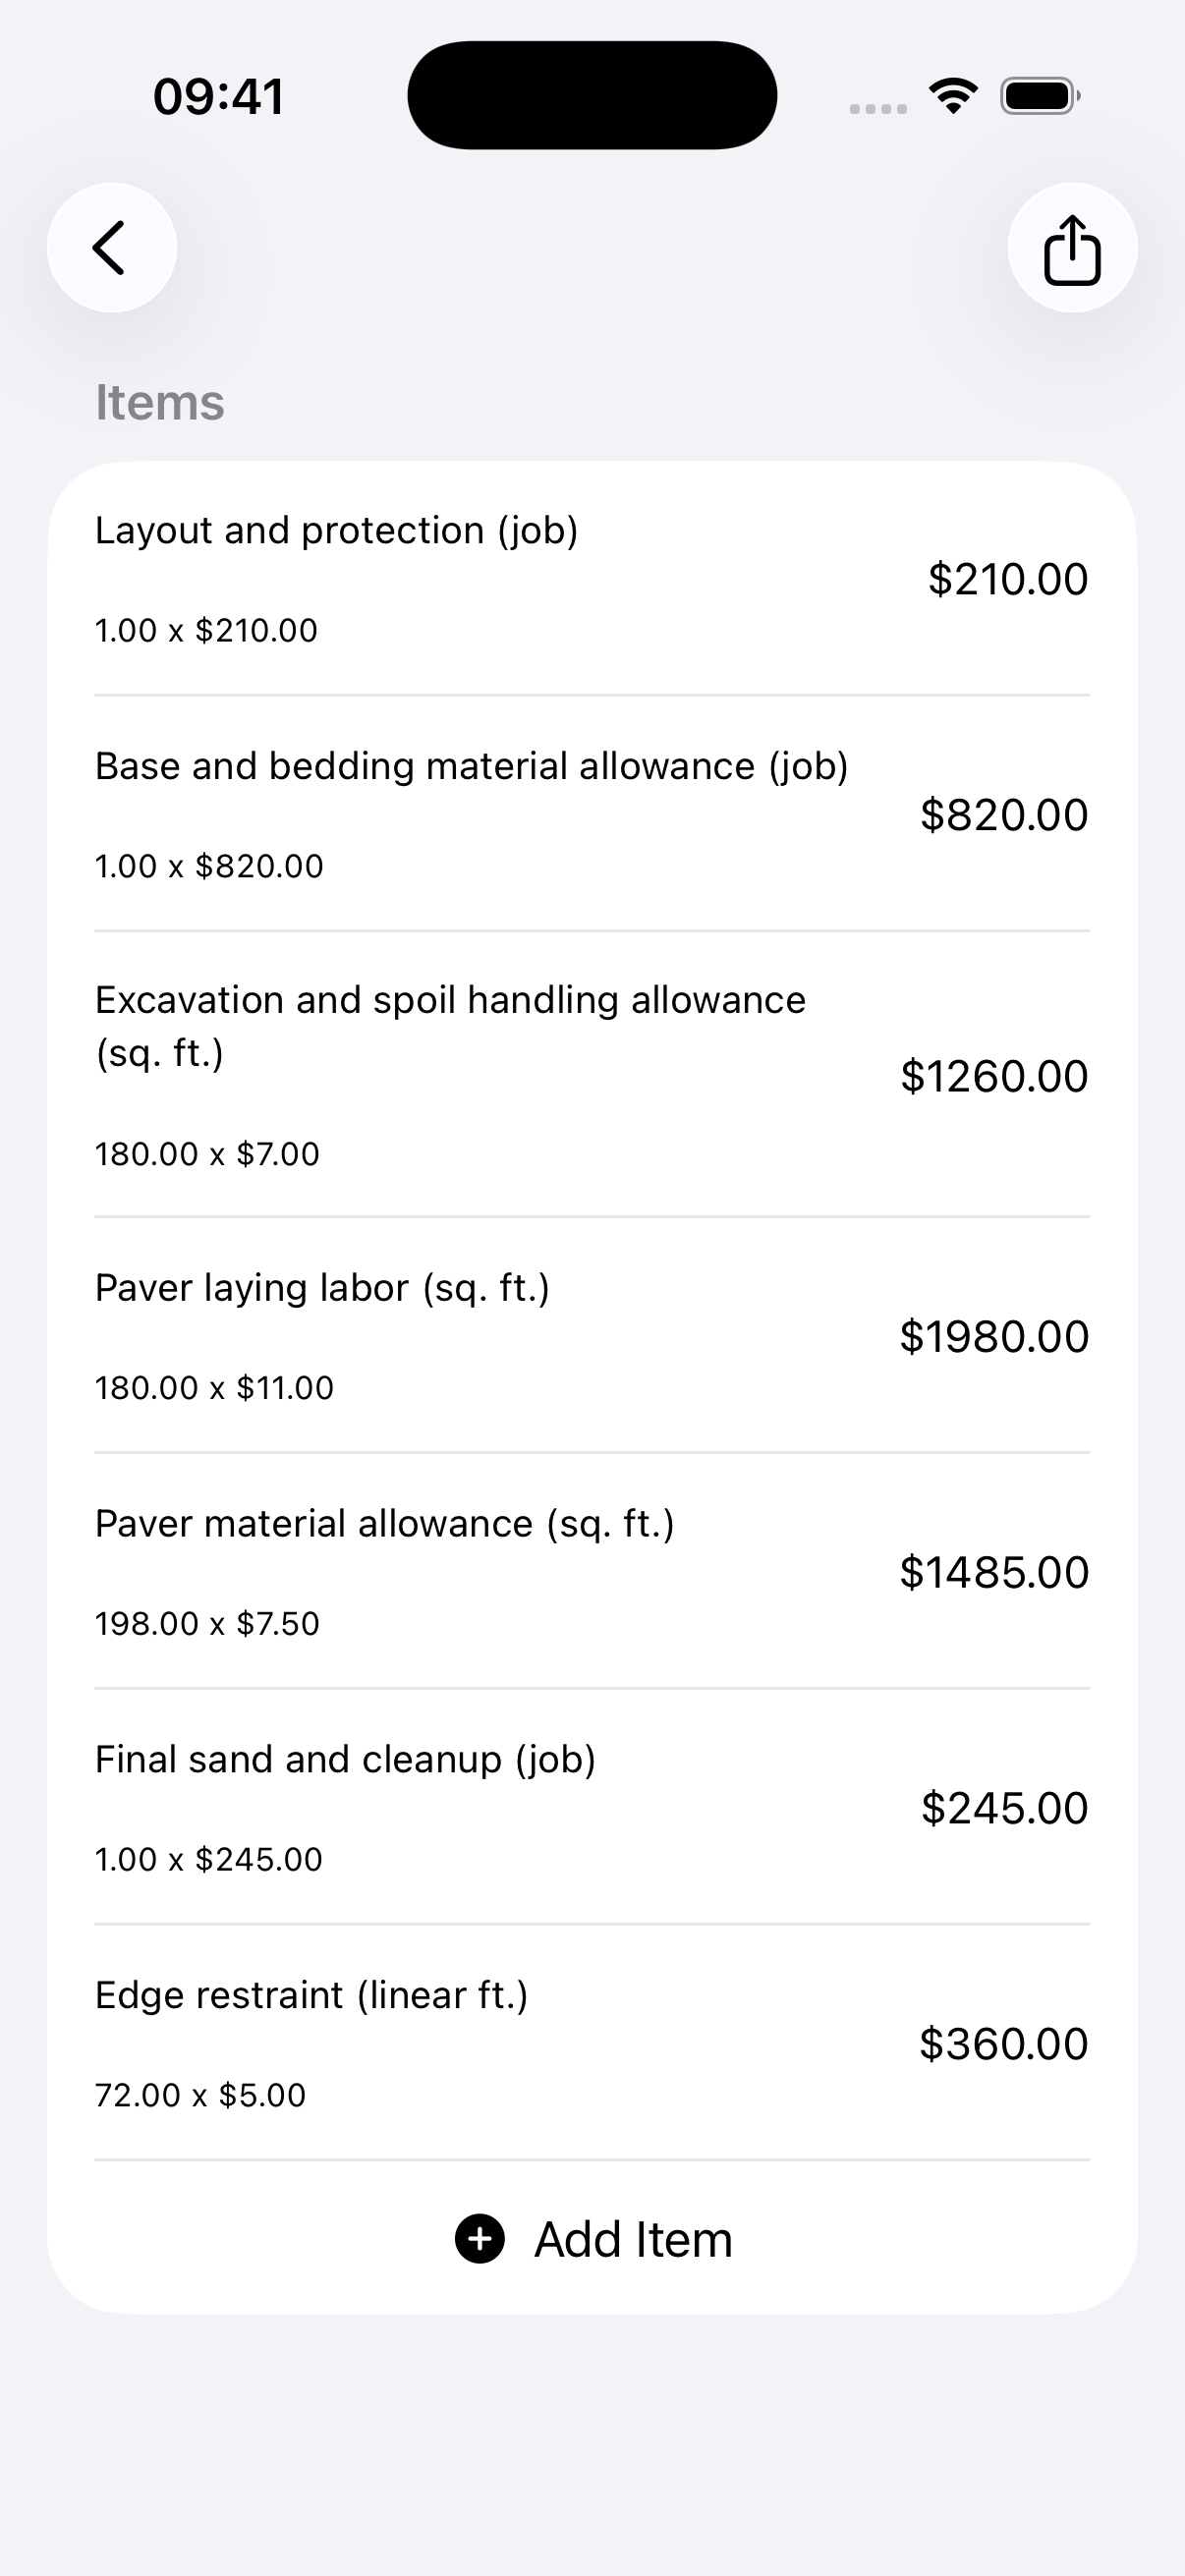Tap the cellular signal dots
Viewport: 1185px width, 2576px height.
click(878, 108)
